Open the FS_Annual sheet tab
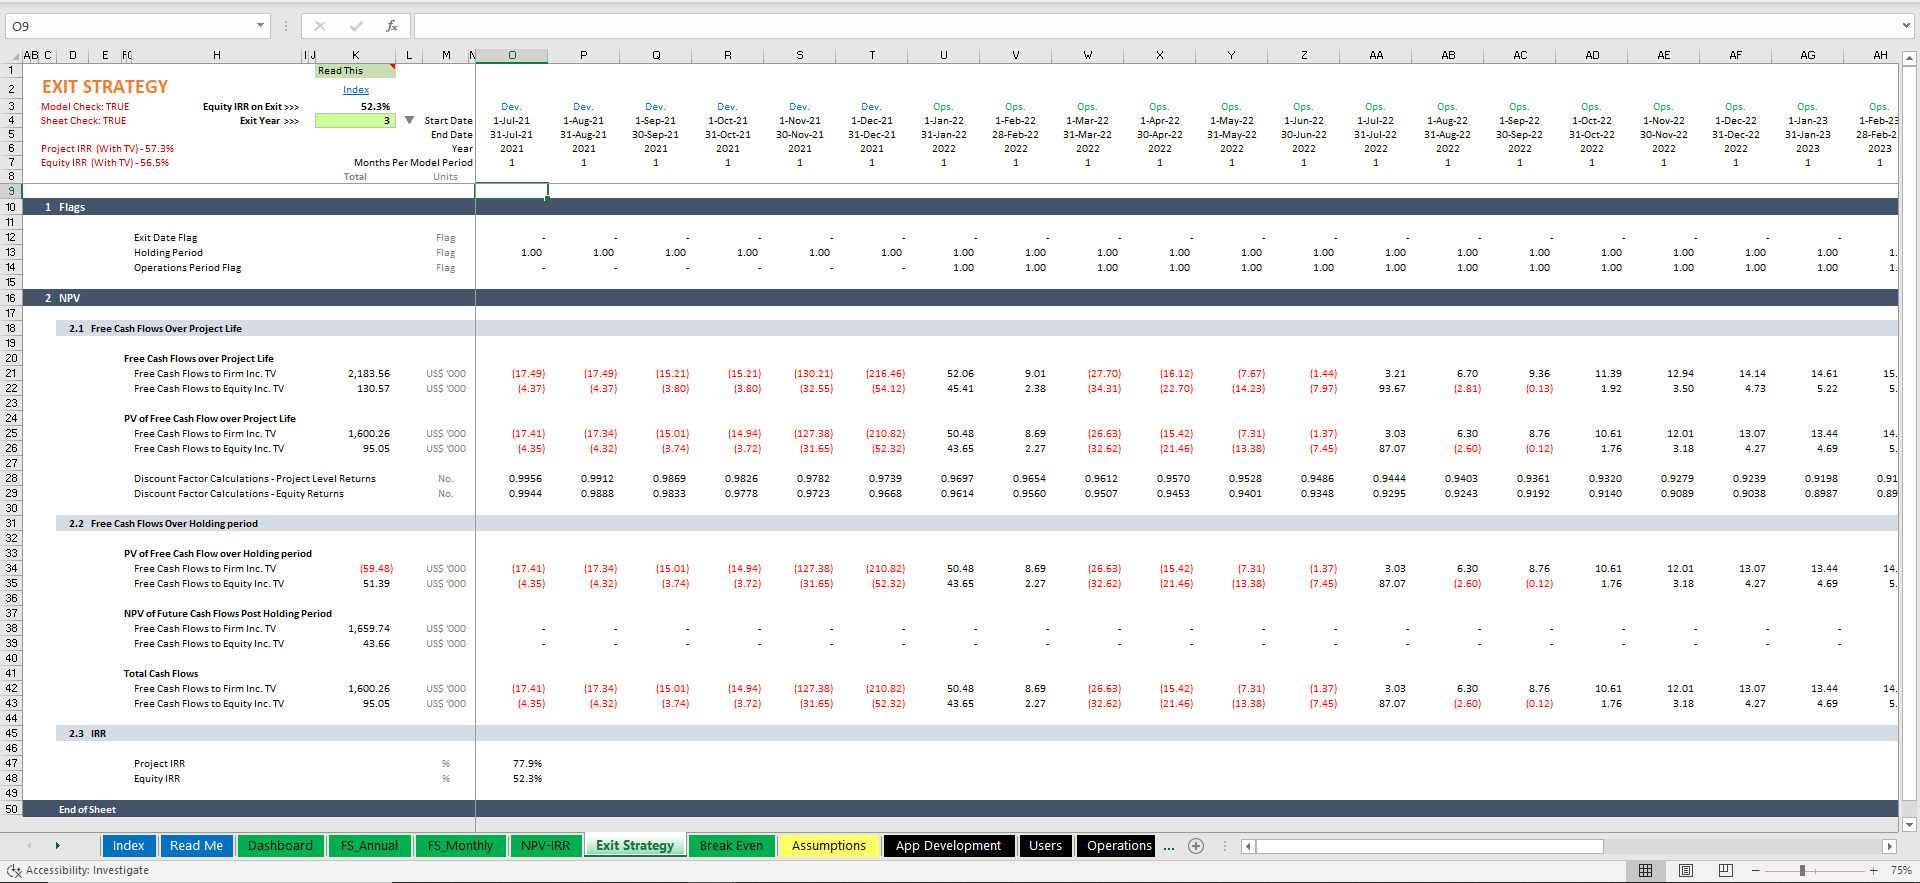This screenshot has width=1920, height=883. (x=369, y=846)
